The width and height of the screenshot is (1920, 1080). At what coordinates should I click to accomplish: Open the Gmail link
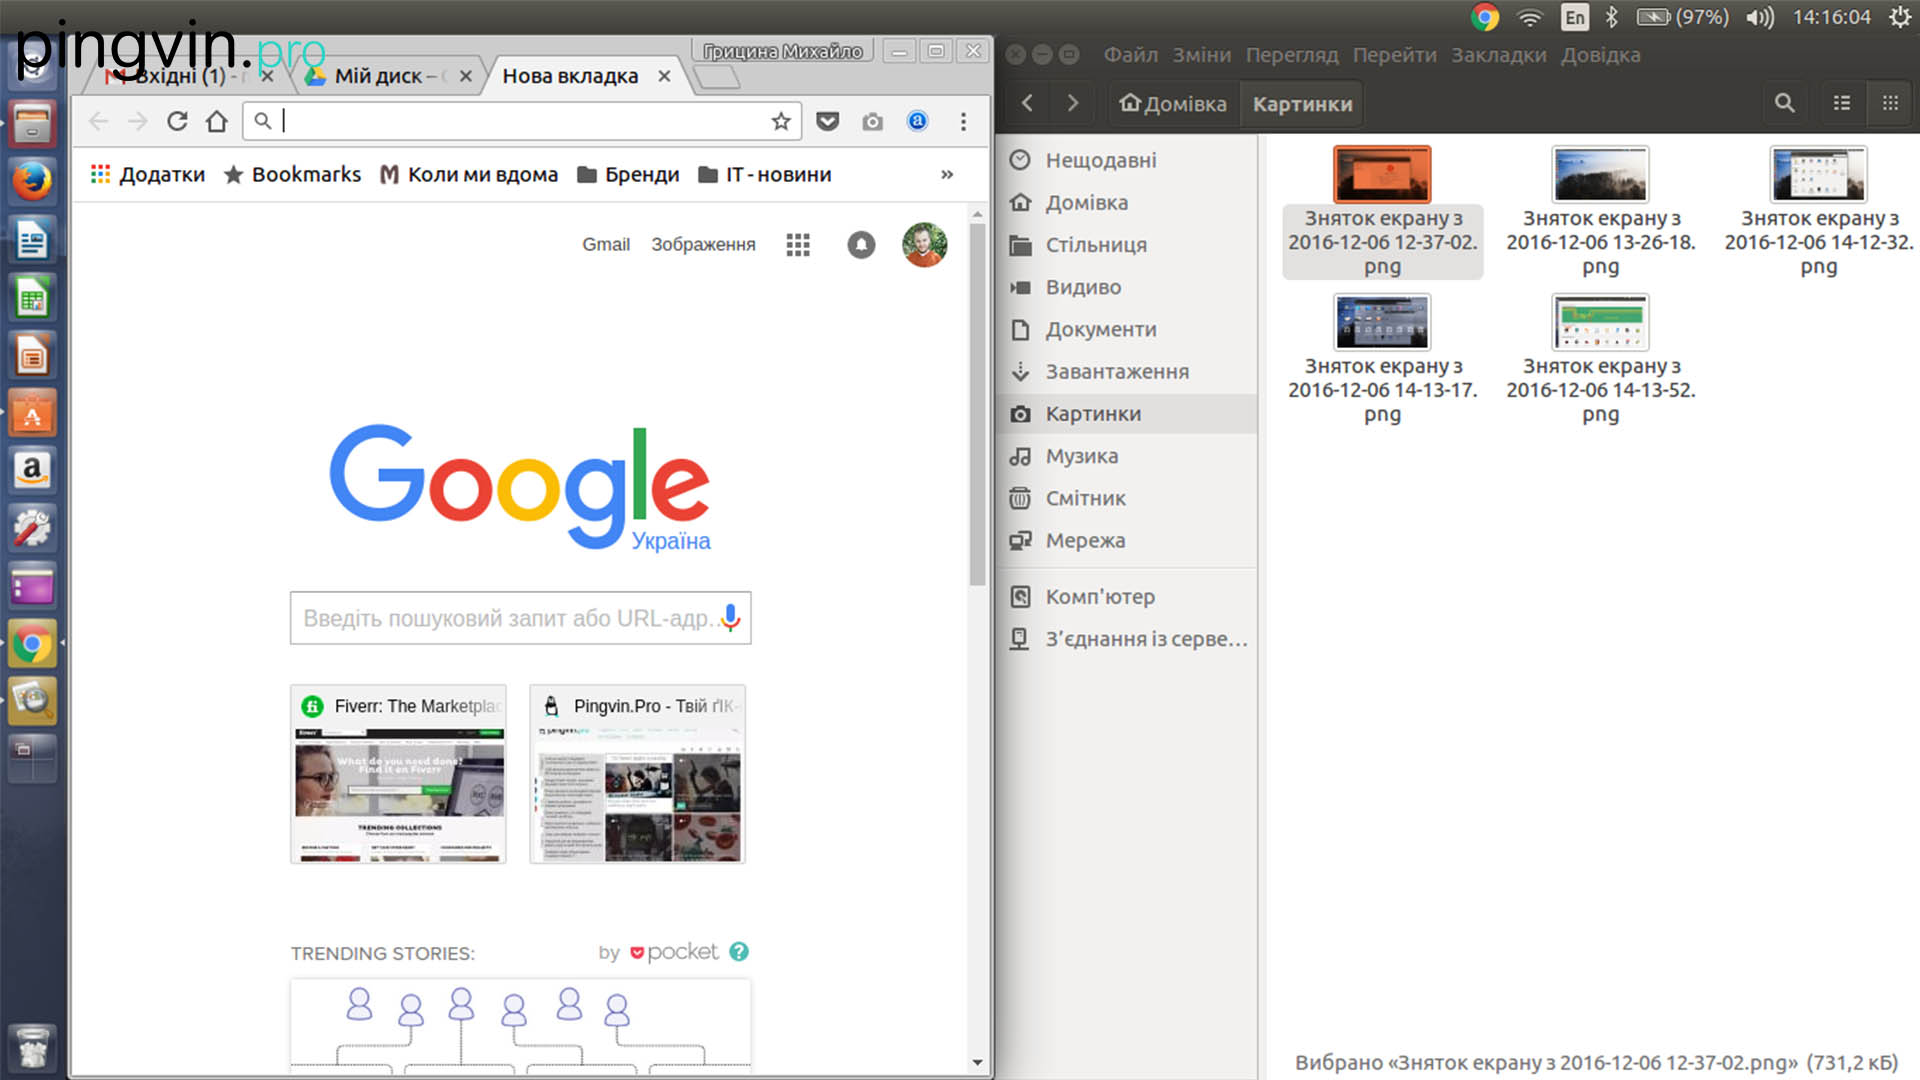pyautogui.click(x=606, y=245)
